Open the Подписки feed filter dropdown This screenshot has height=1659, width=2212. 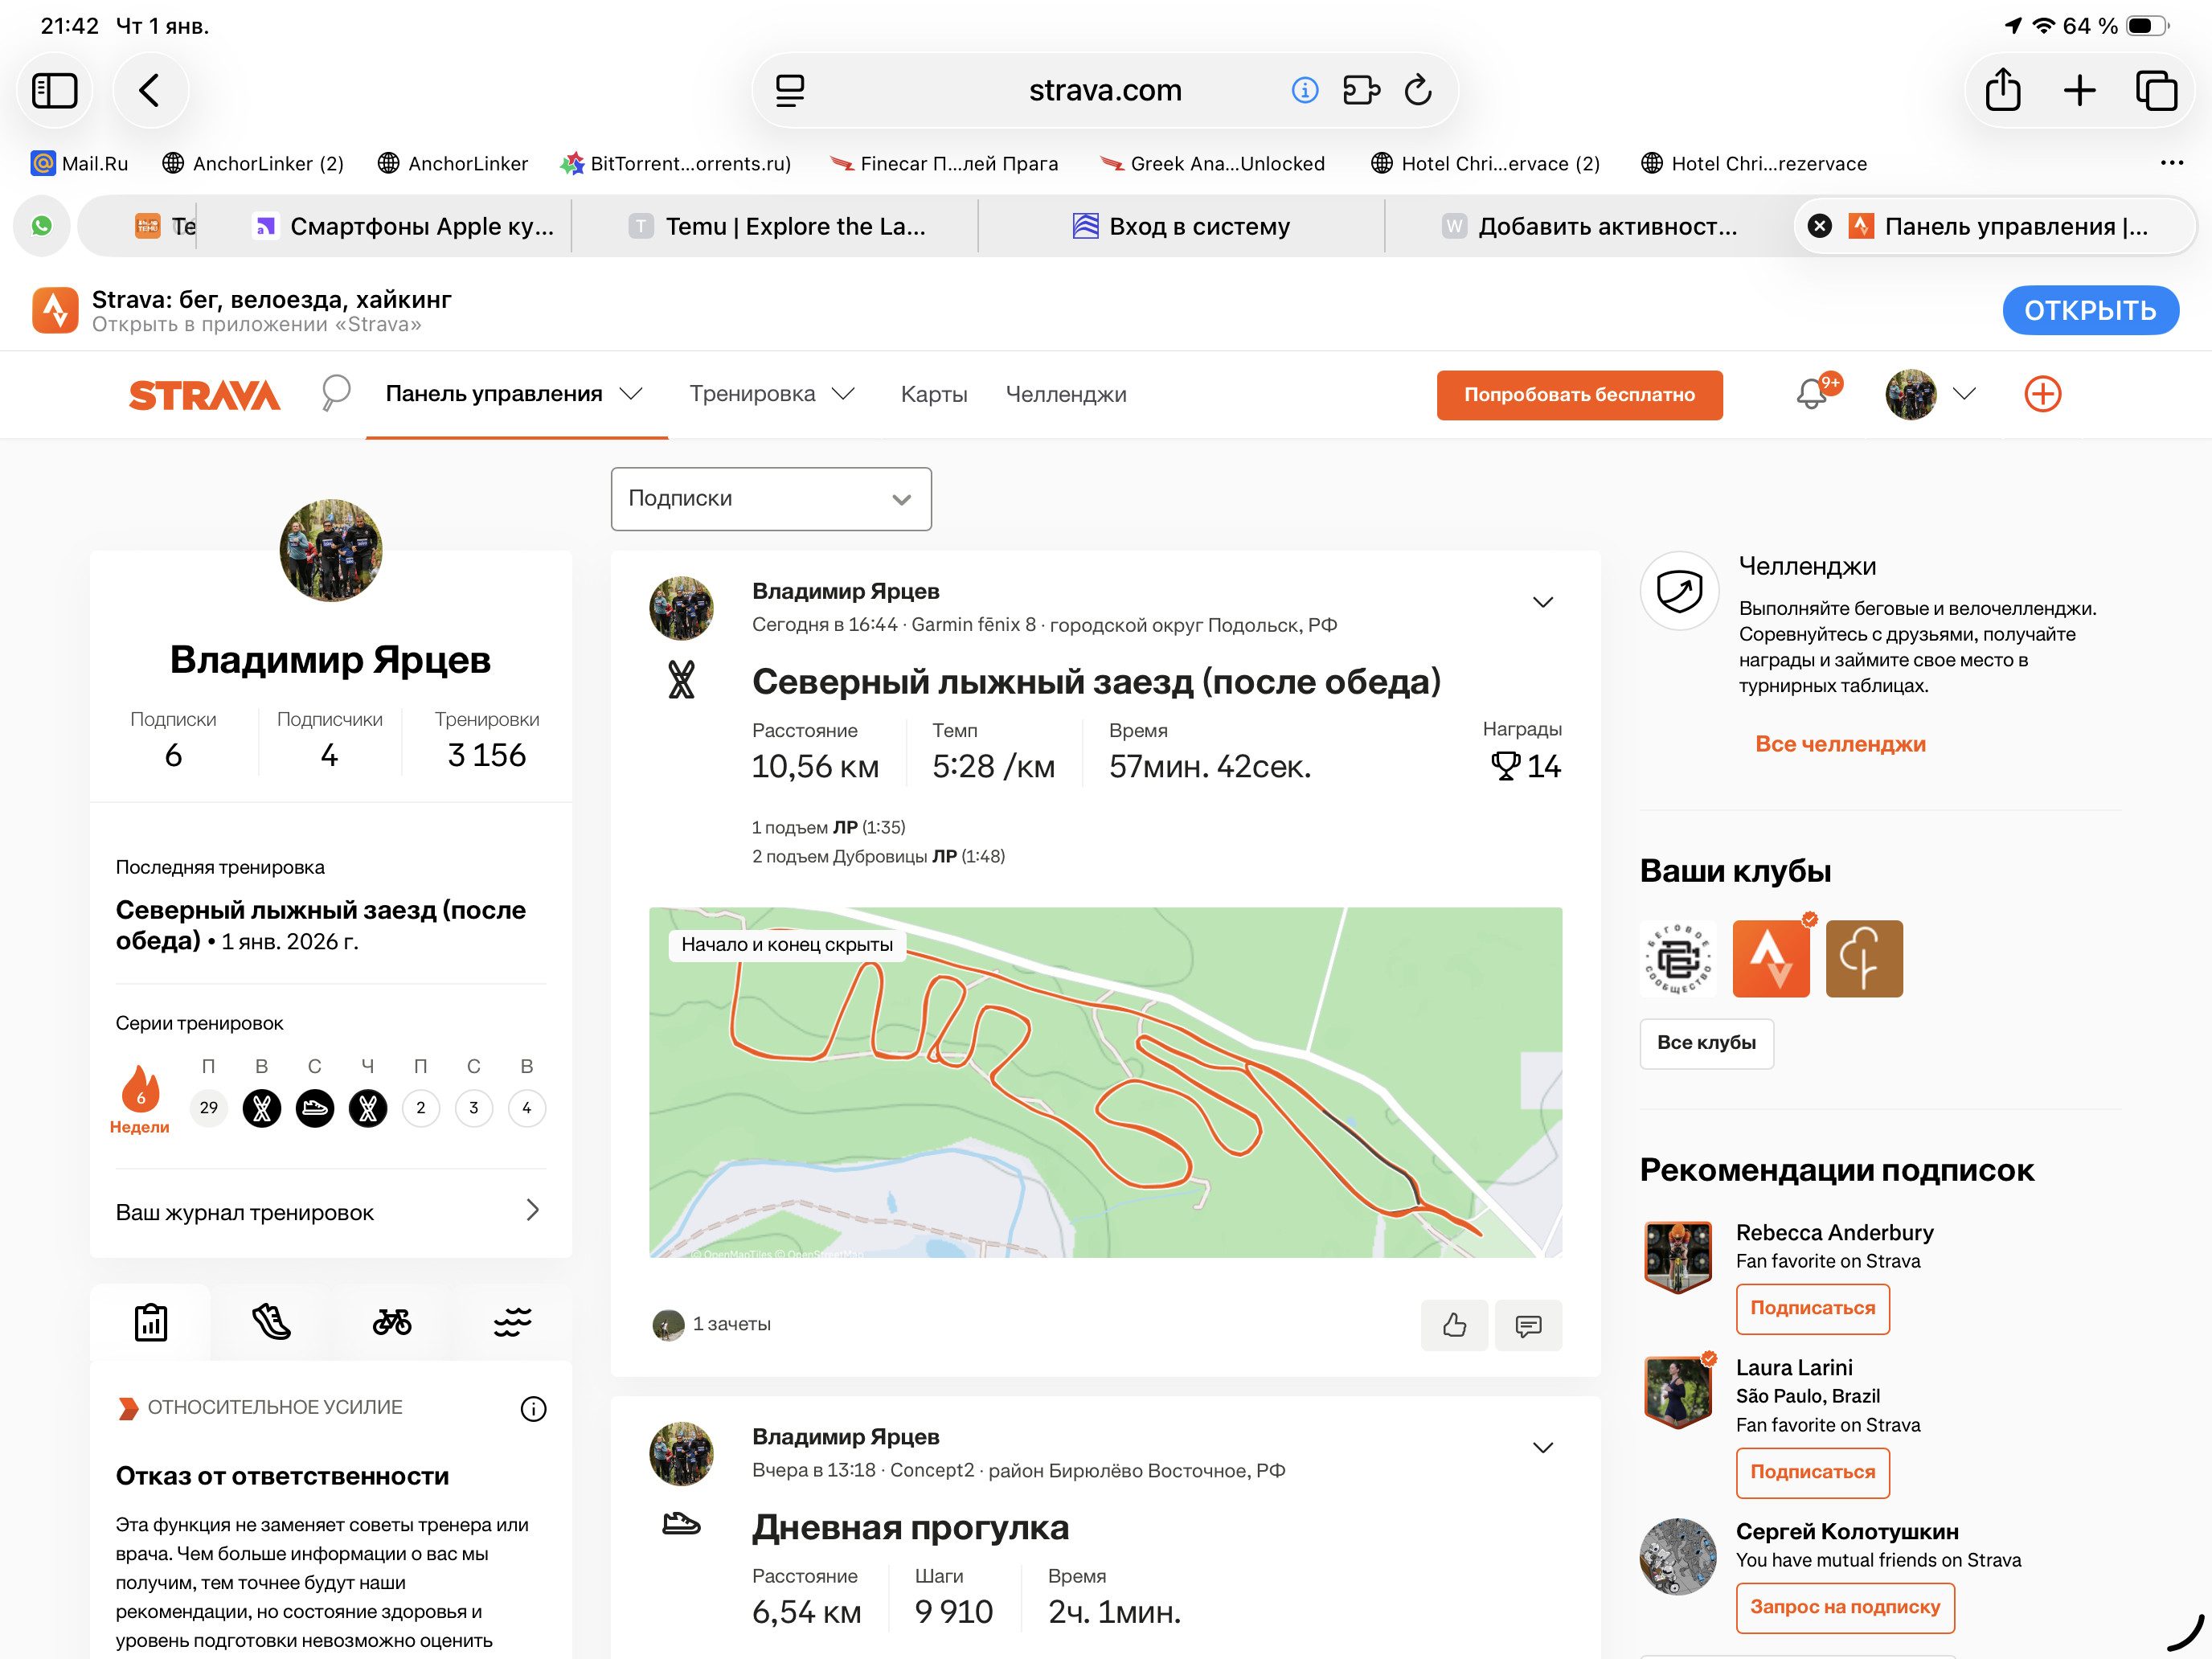coord(771,498)
